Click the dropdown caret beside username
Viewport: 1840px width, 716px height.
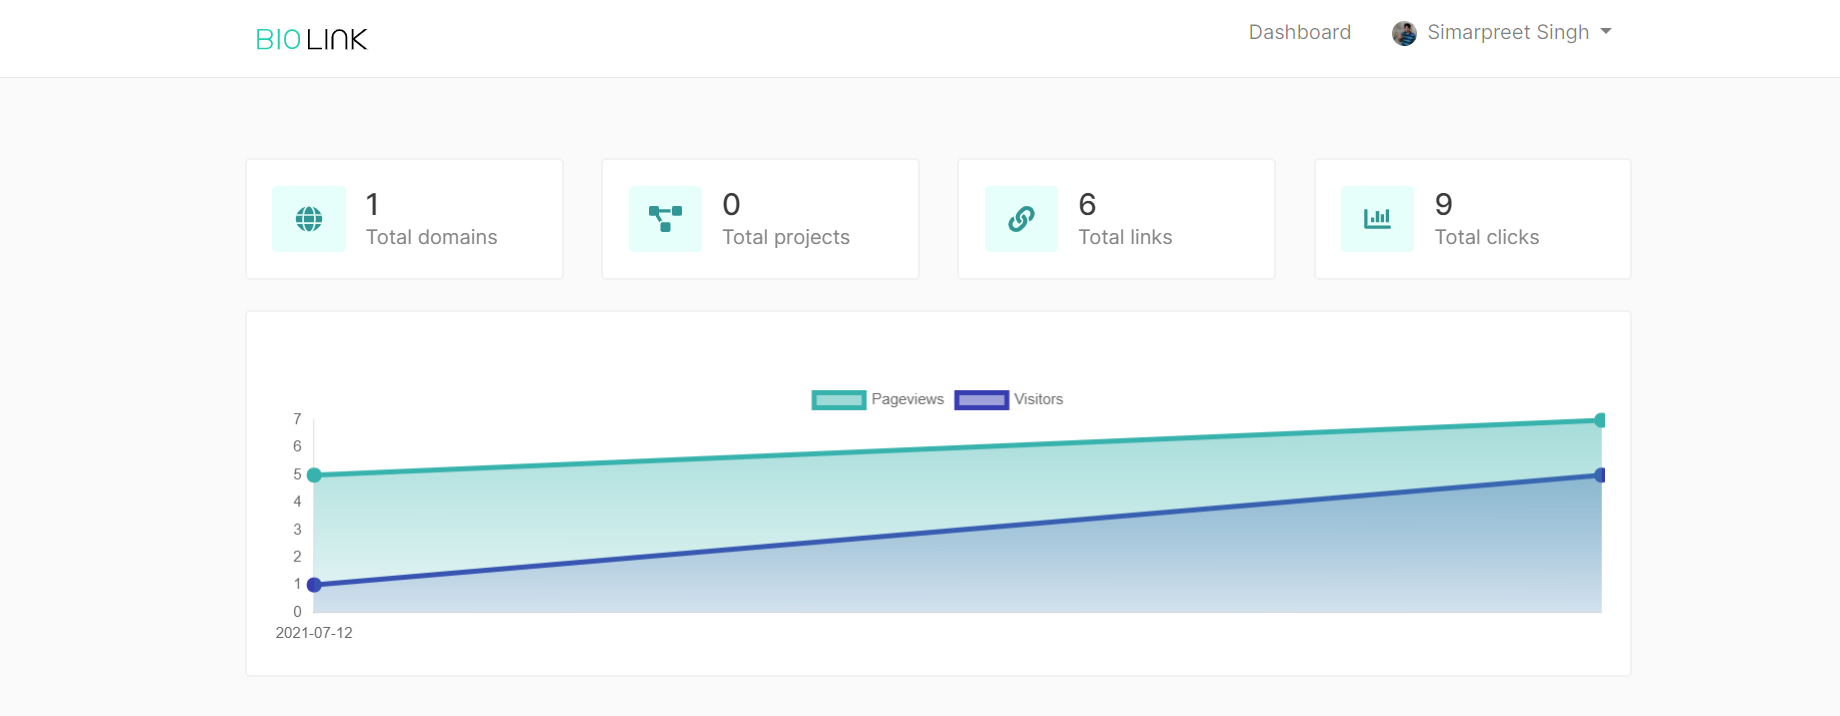(1606, 32)
